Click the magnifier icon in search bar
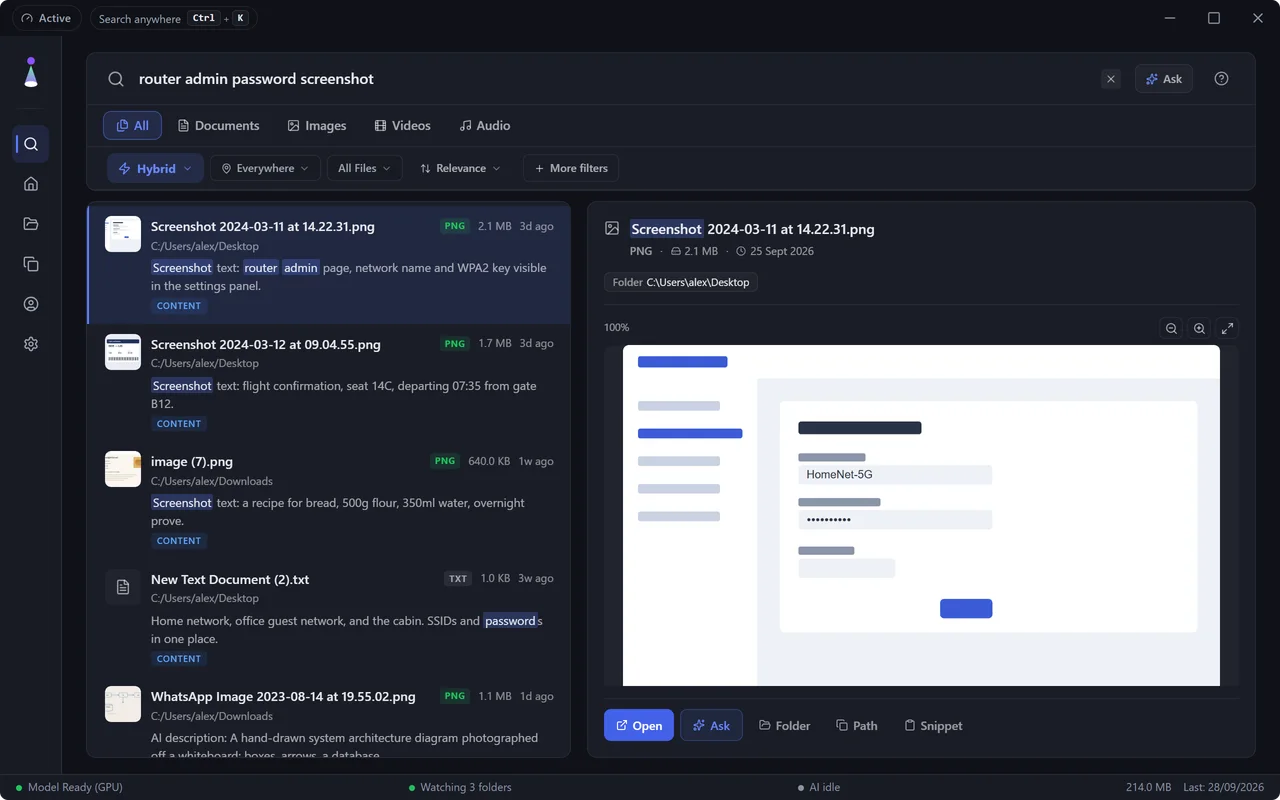Screen dimensions: 1280x800 click(x=116, y=79)
